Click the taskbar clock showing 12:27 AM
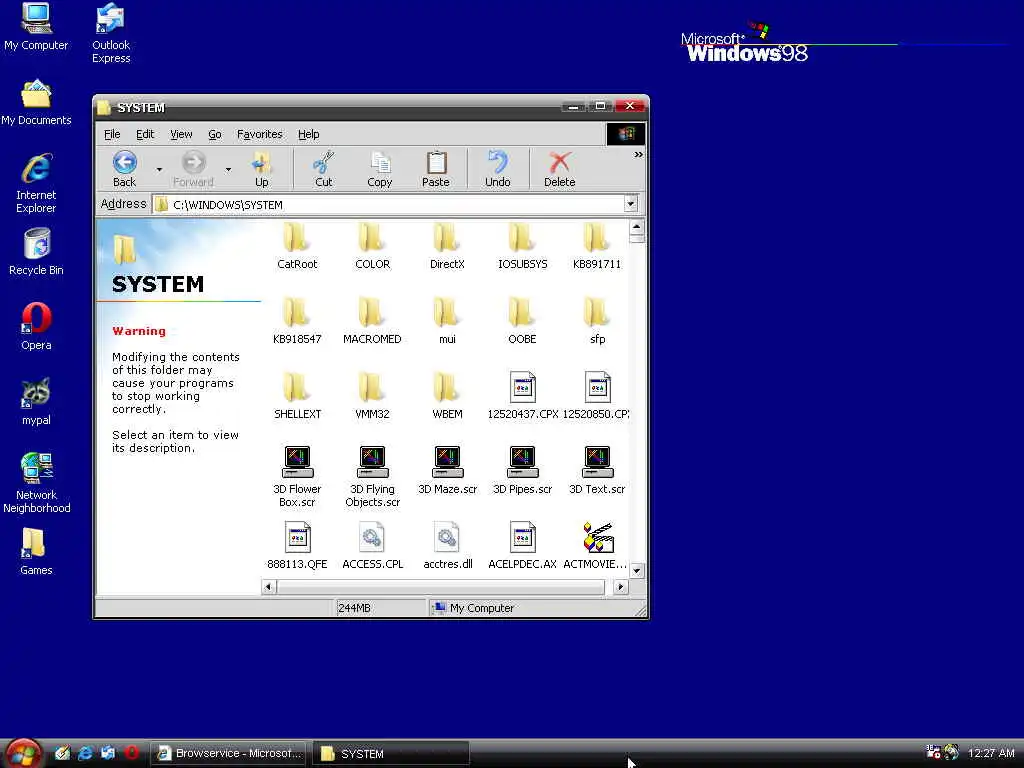 991,753
